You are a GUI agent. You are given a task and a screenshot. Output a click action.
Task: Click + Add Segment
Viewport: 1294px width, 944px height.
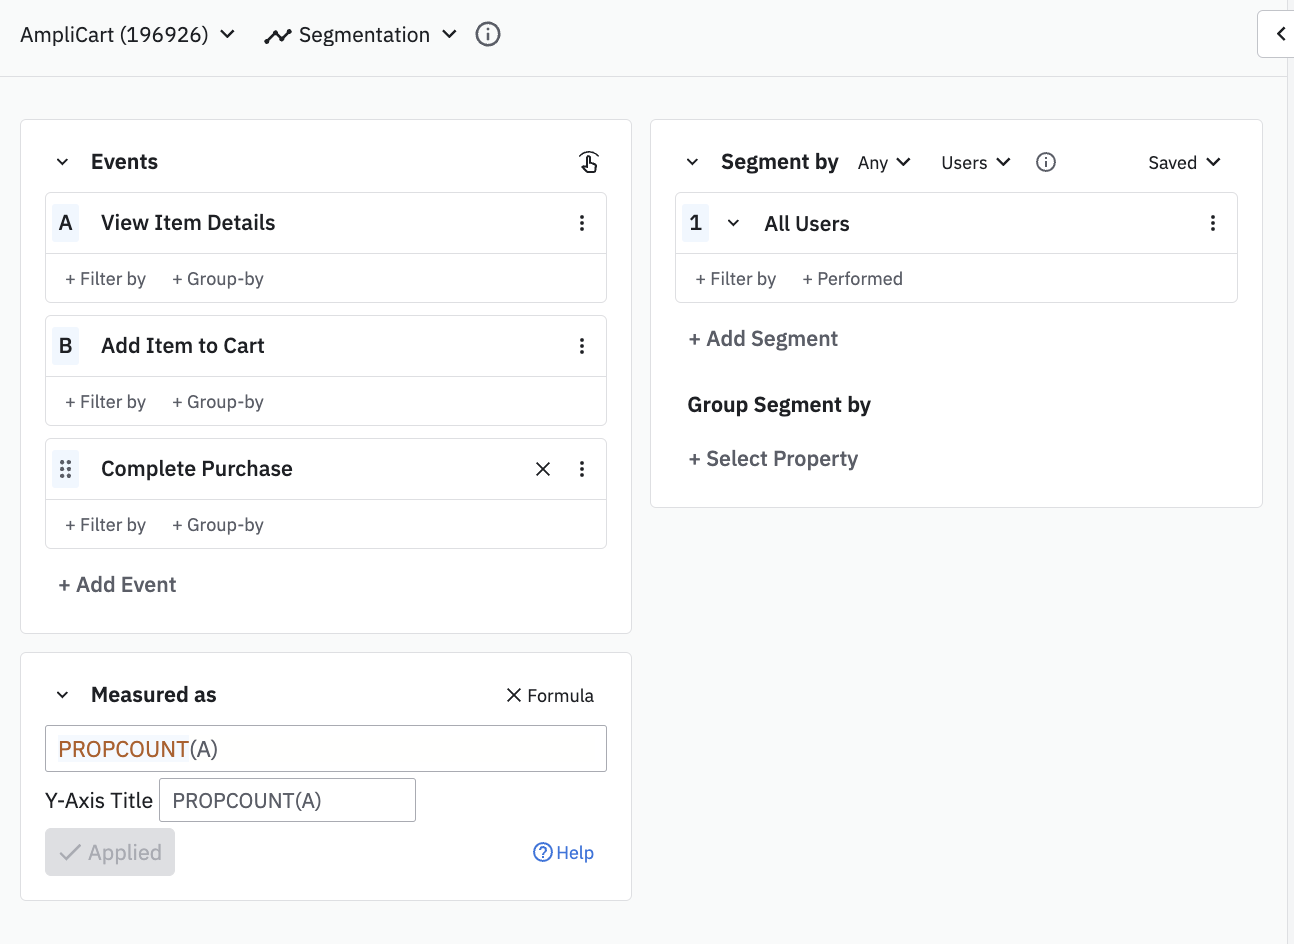pos(763,339)
